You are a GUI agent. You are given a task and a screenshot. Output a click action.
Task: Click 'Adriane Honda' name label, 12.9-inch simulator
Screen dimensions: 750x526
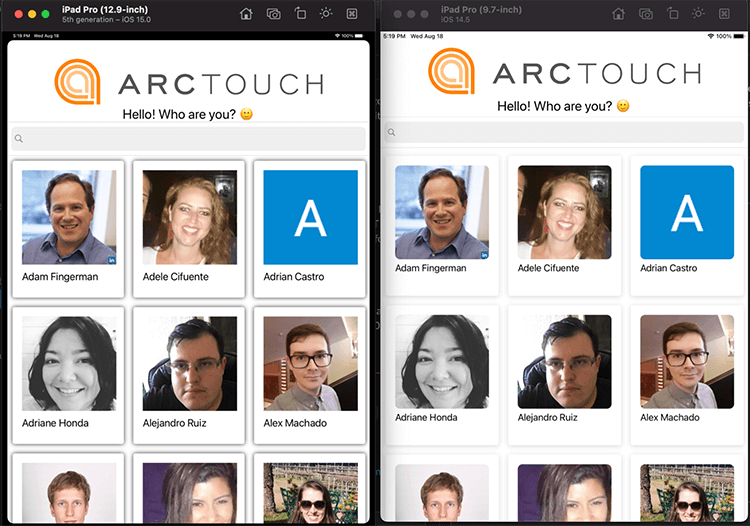coord(55,423)
